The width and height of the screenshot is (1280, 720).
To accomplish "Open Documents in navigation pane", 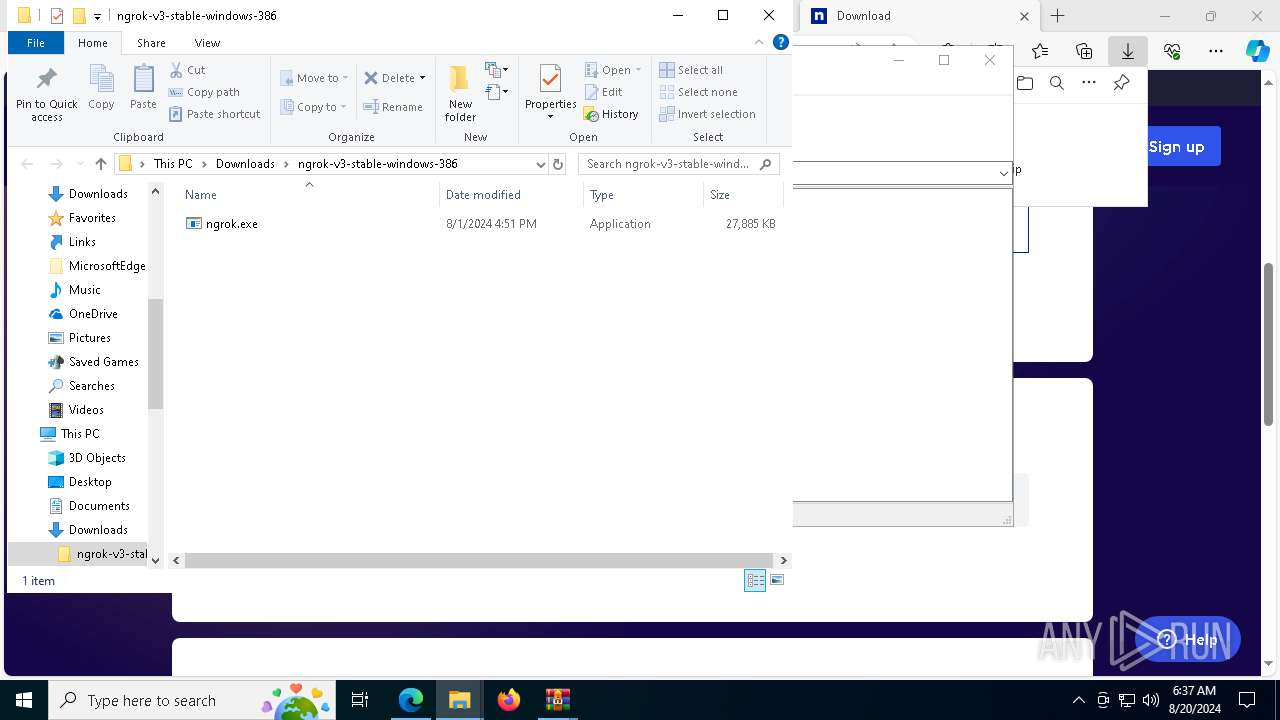I will click(x=99, y=506).
